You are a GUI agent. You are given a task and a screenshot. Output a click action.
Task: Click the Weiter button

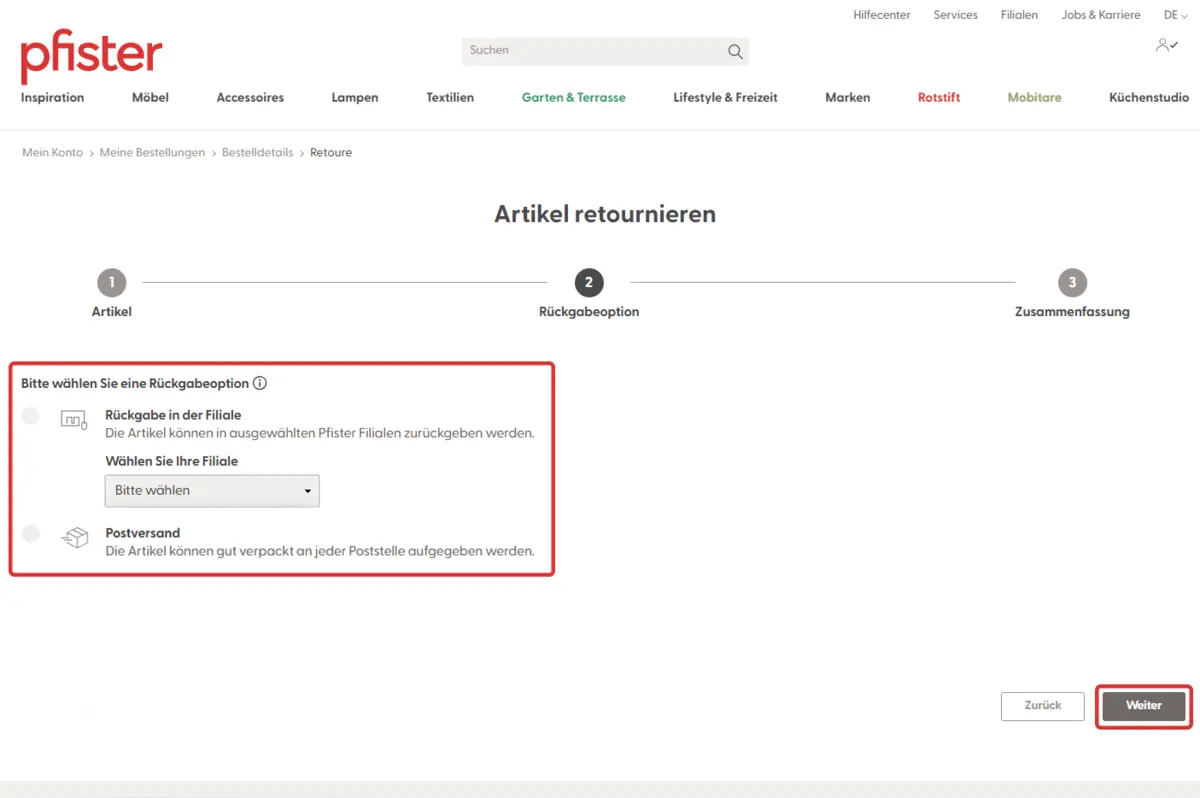coord(1143,705)
